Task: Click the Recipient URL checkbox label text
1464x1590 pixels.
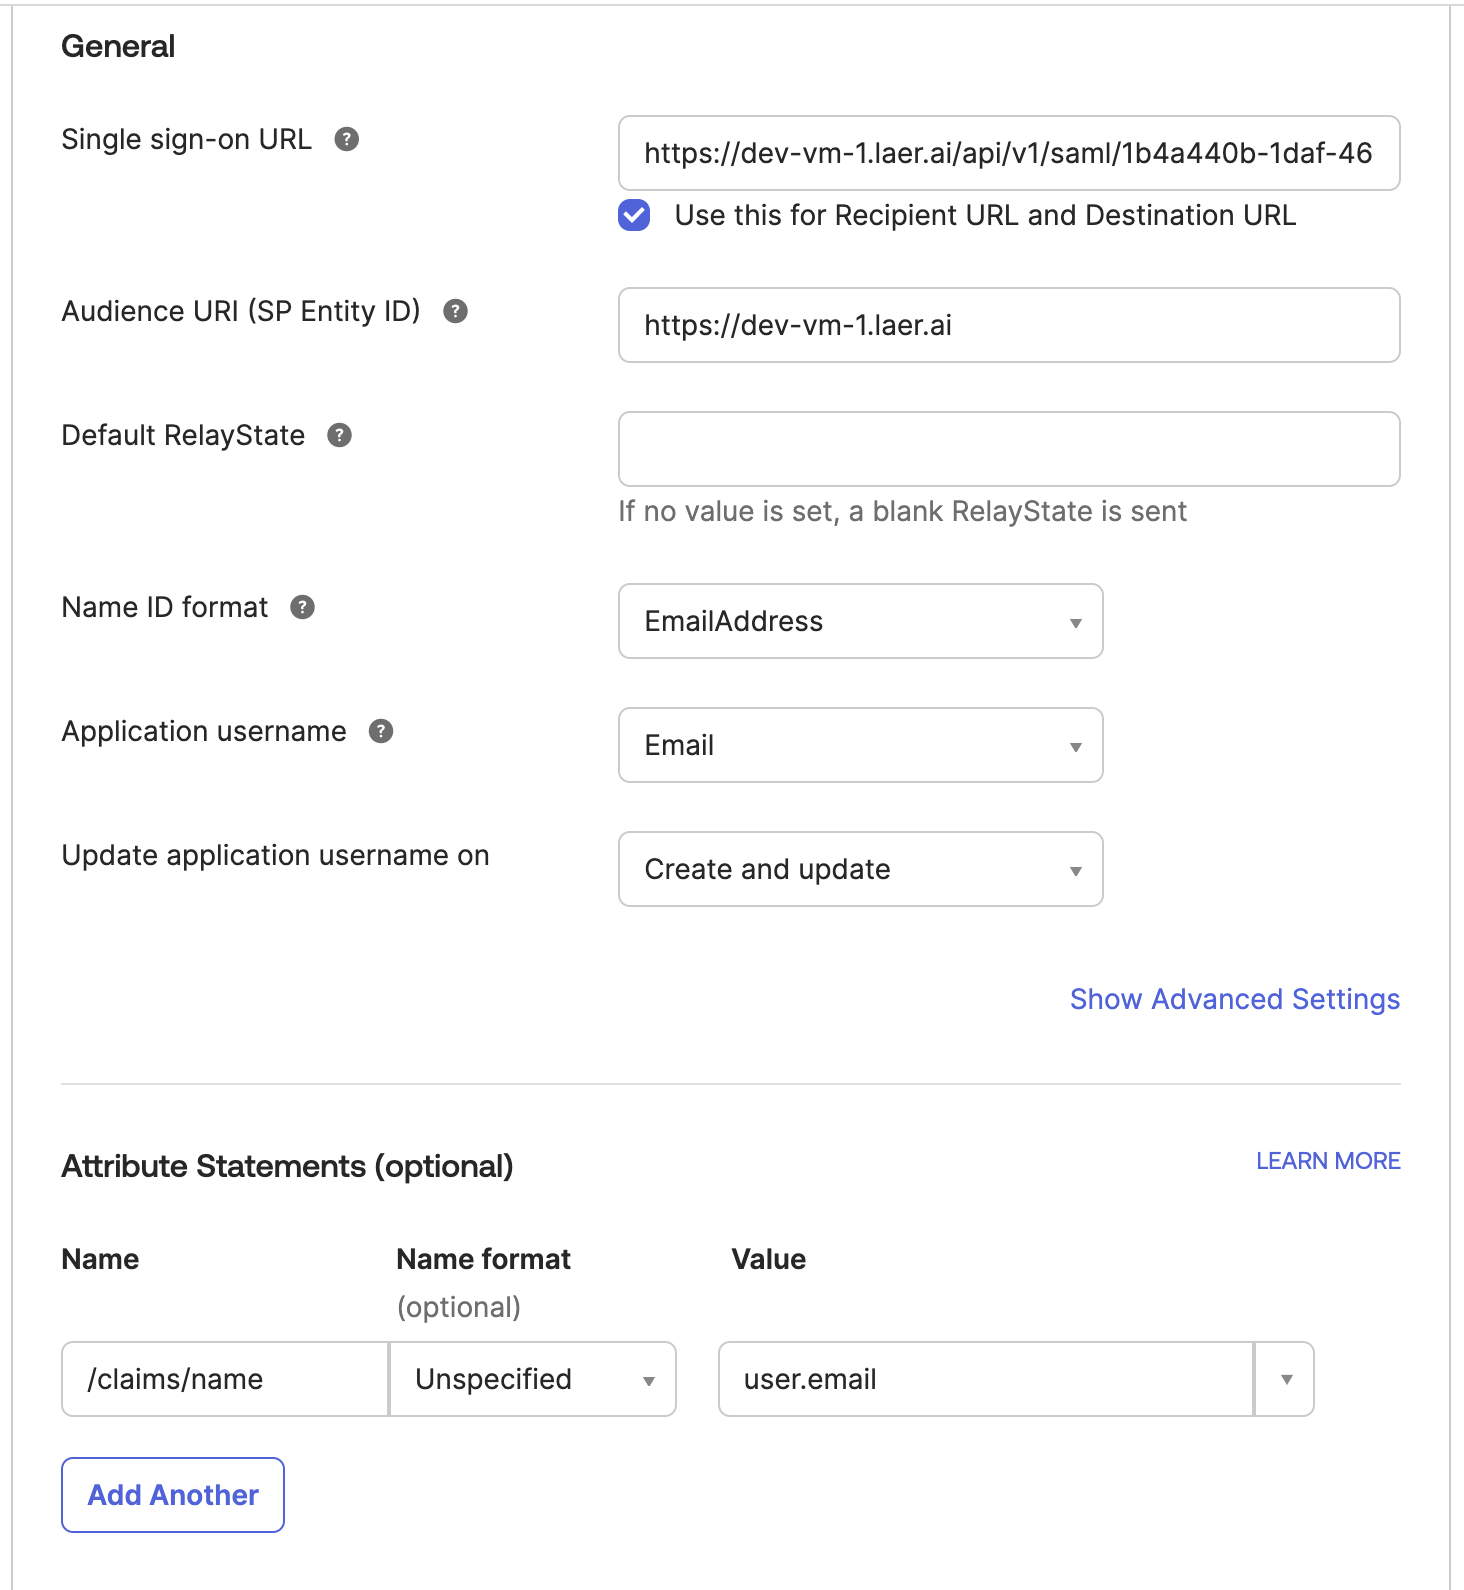Action: 985,215
